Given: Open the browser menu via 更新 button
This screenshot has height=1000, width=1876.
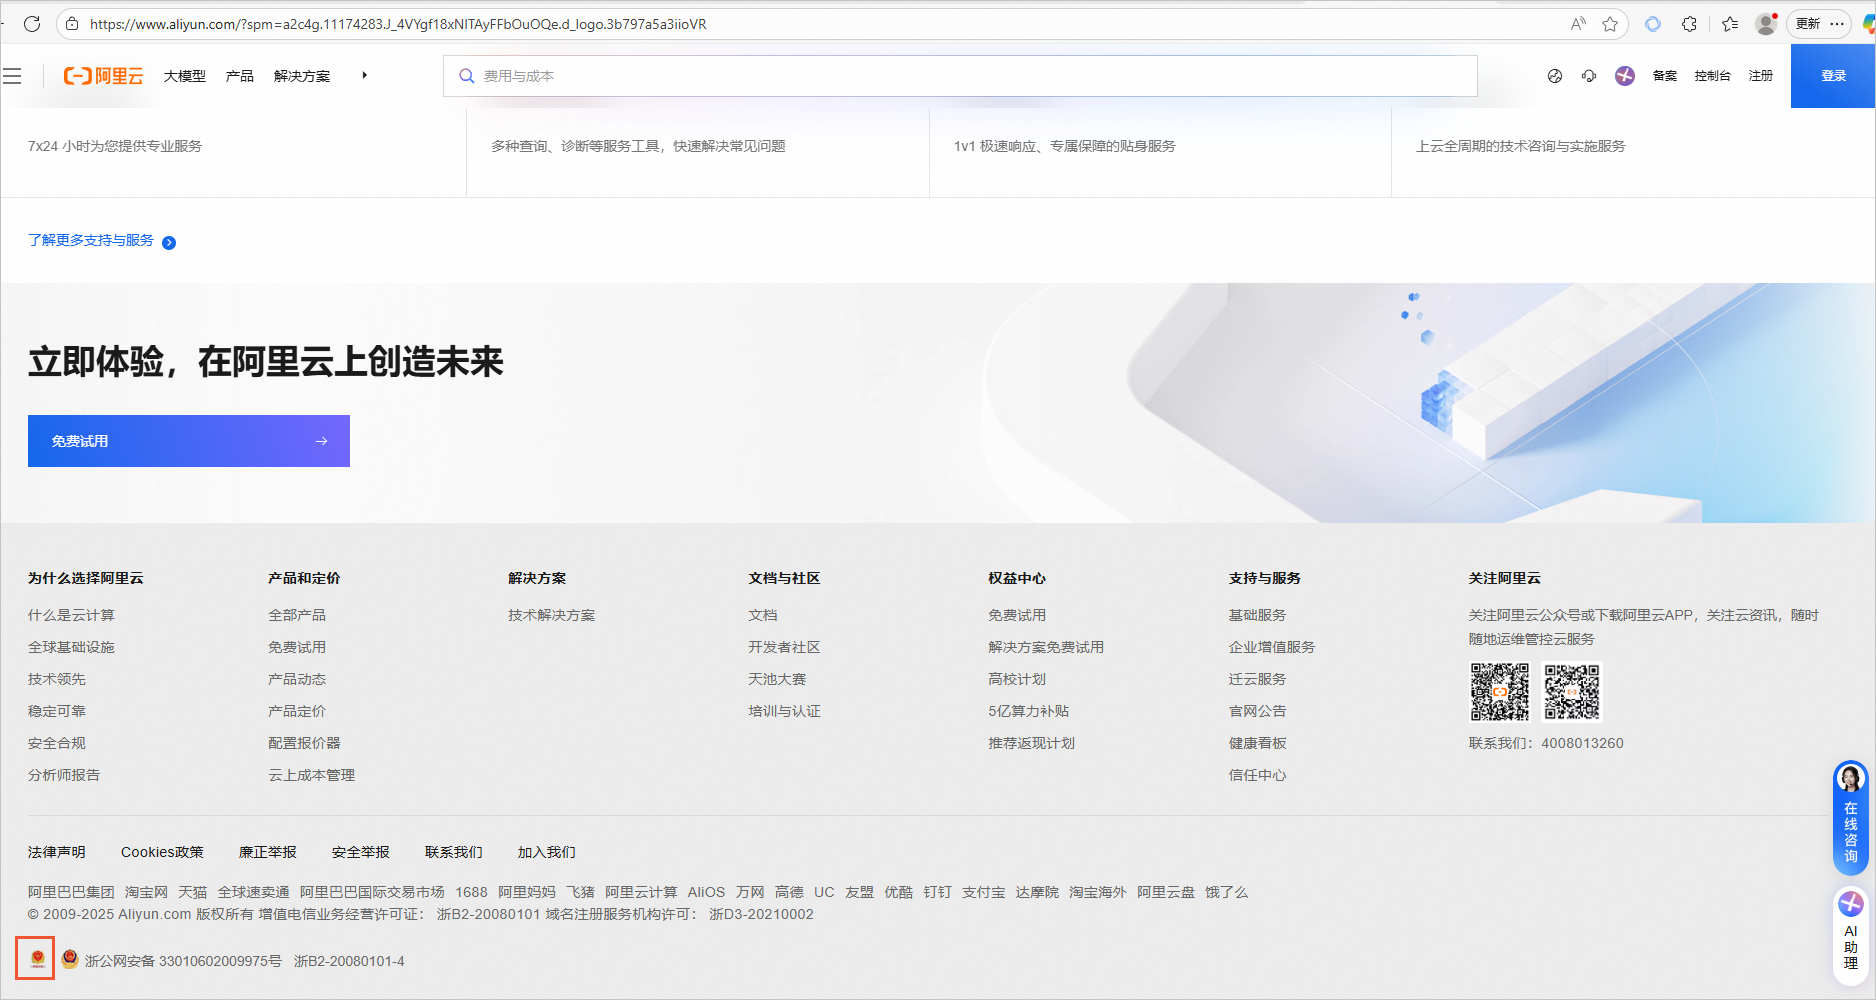Looking at the screenshot, I should (x=1819, y=24).
